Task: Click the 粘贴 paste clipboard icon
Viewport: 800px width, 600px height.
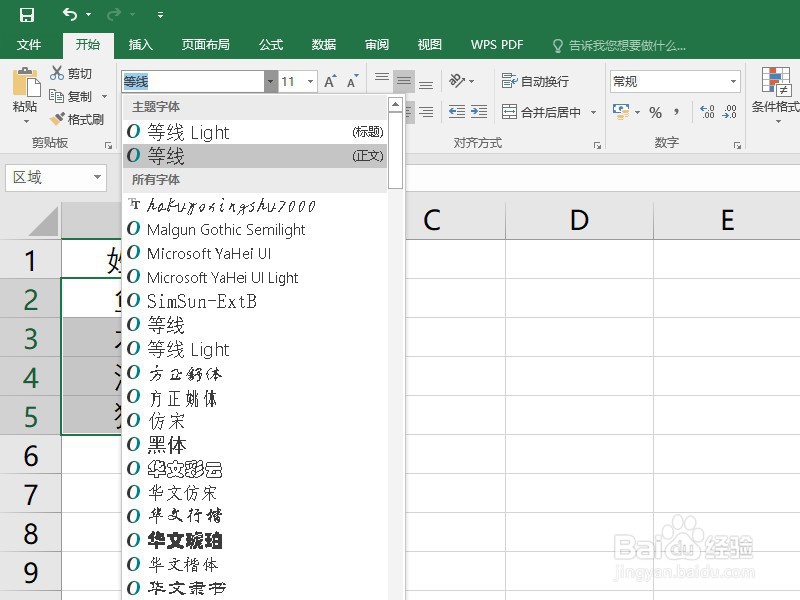Action: pyautogui.click(x=26, y=82)
